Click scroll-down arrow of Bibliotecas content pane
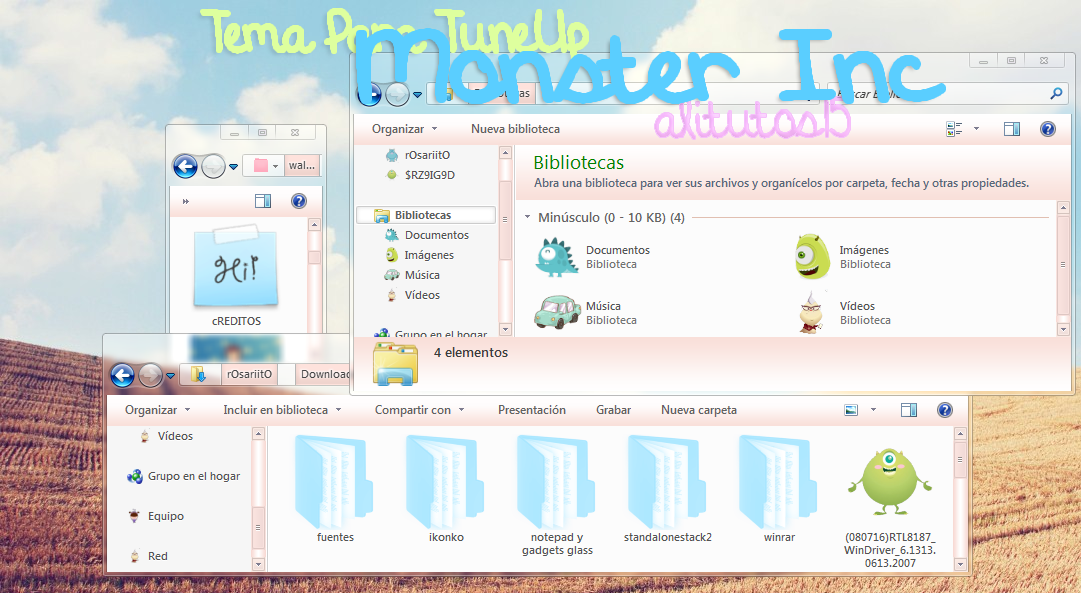Image resolution: width=1081 pixels, height=593 pixels. (x=1062, y=330)
